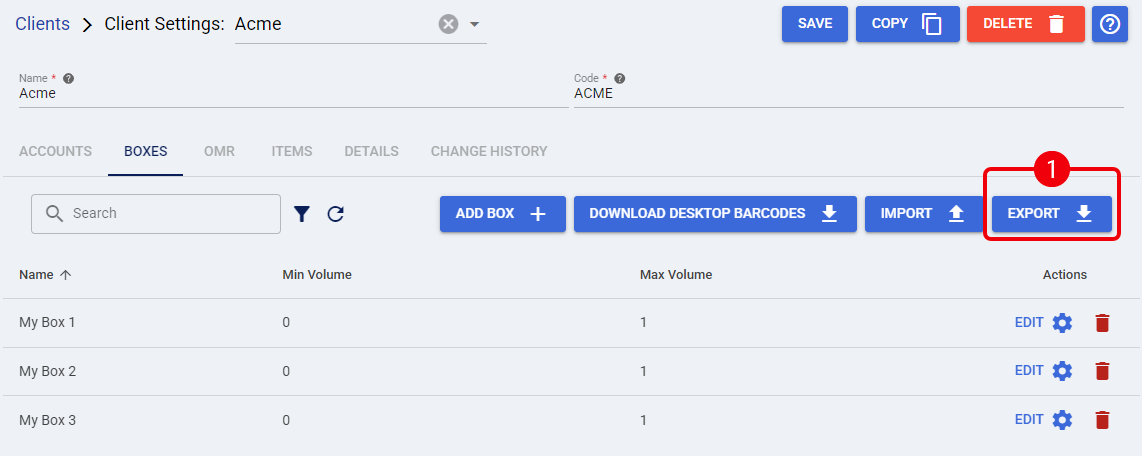
Task: Edit My Box 1
Action: [x=1028, y=322]
